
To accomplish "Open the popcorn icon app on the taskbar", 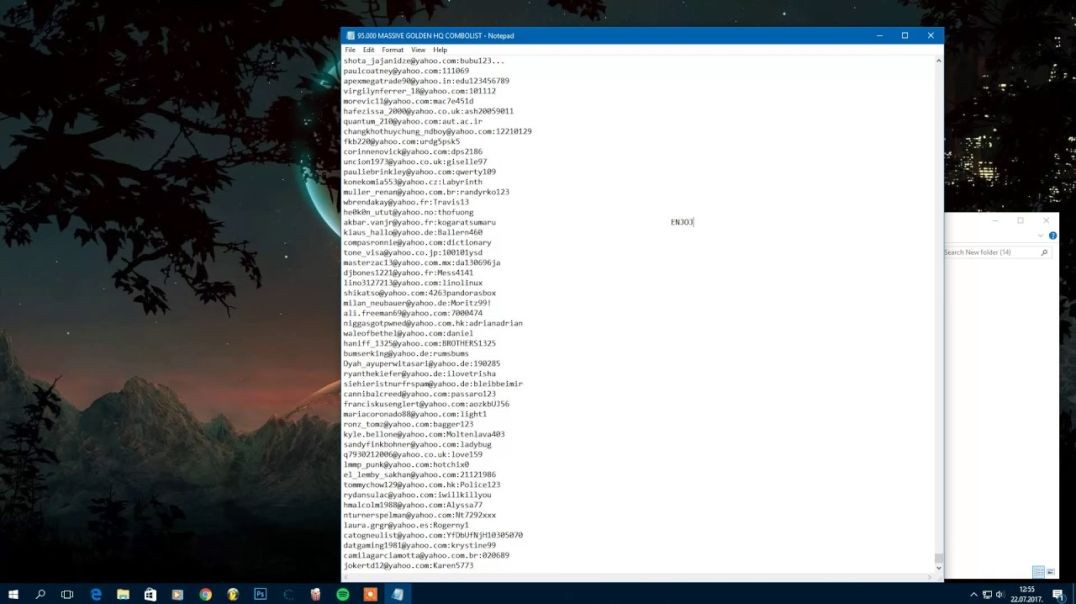I will click(315, 594).
